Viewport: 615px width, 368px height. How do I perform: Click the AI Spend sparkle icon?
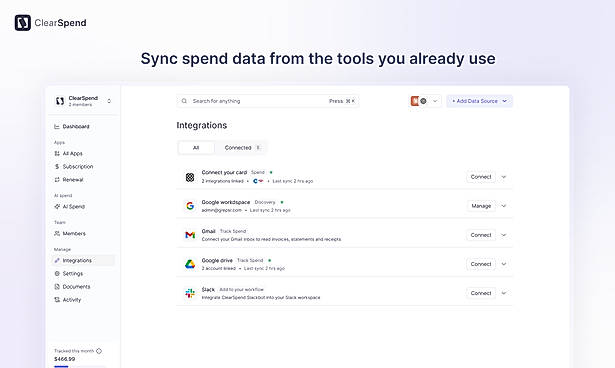click(x=57, y=206)
